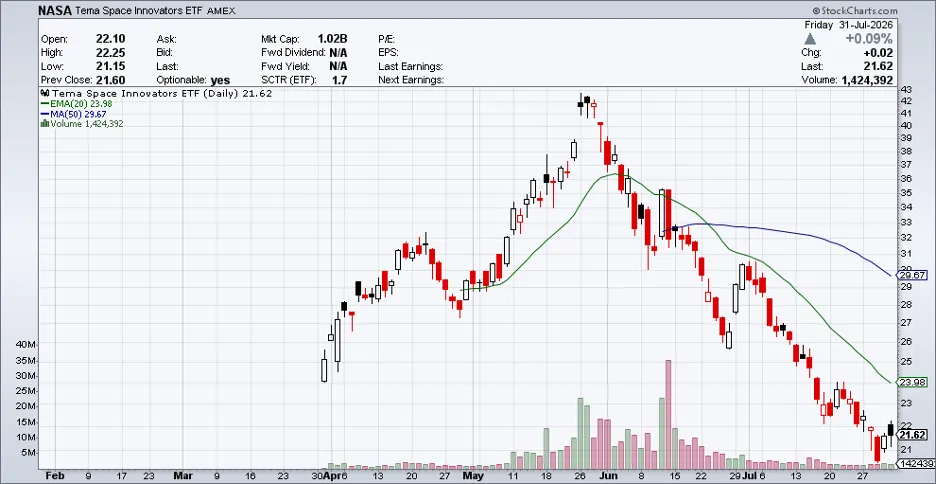Click the +0.09% percent change text
Viewport: 936px width, 484px height.
click(x=869, y=39)
